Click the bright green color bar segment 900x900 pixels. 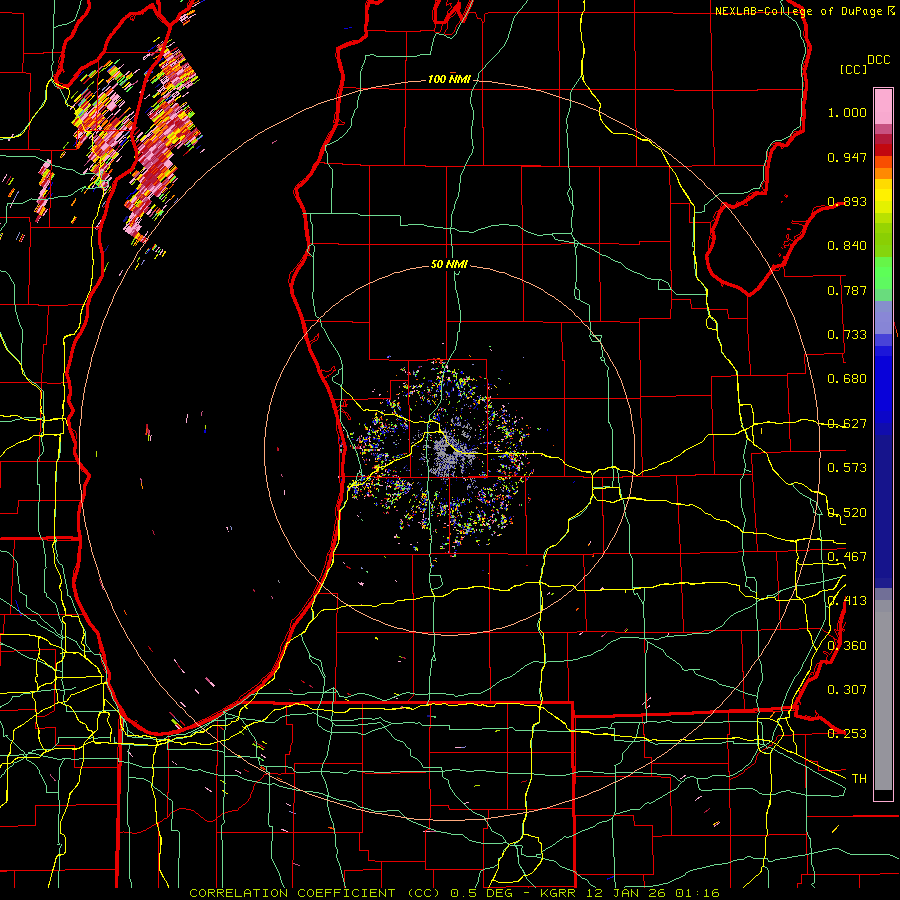[x=883, y=273]
